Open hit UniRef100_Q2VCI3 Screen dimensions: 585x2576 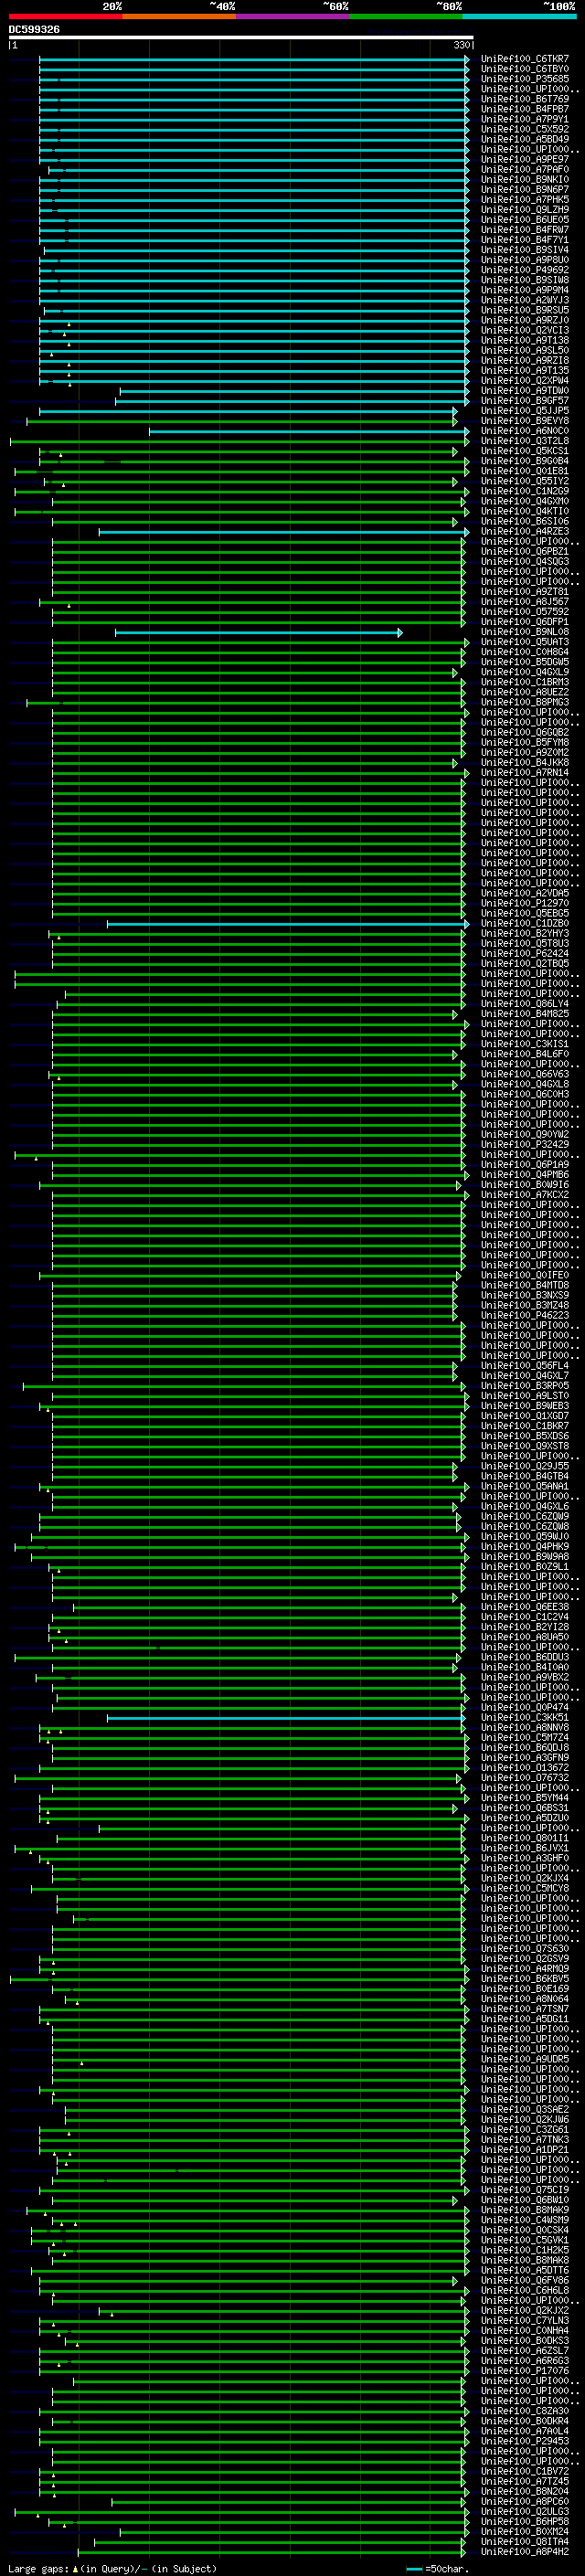pos(525,330)
